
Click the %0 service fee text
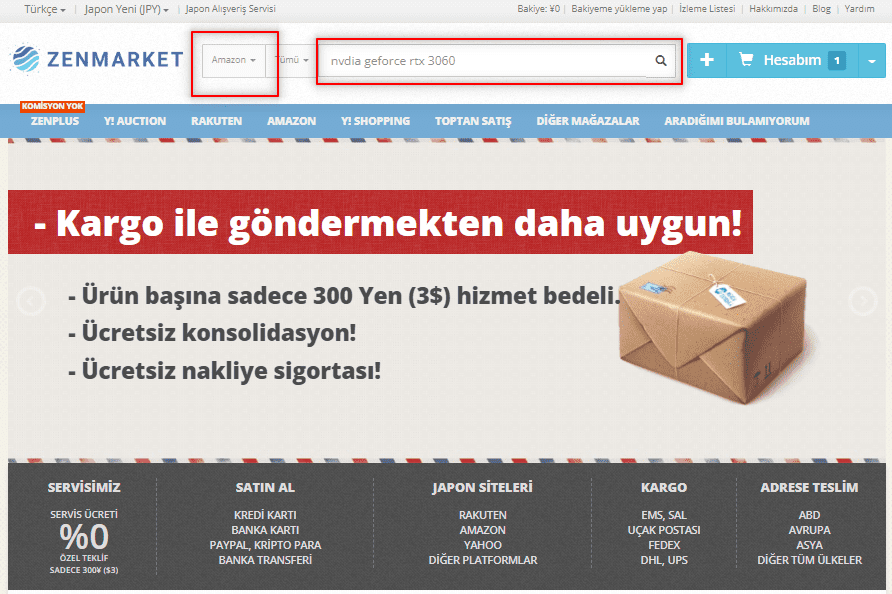click(84, 537)
